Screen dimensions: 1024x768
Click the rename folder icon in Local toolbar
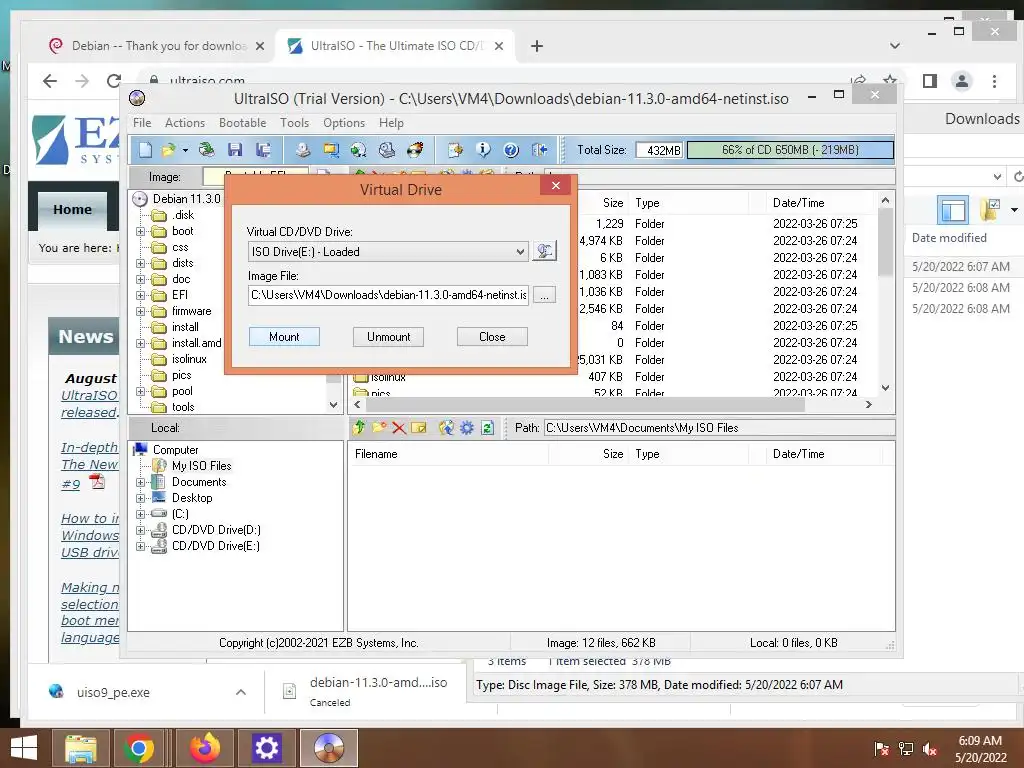[419, 428]
